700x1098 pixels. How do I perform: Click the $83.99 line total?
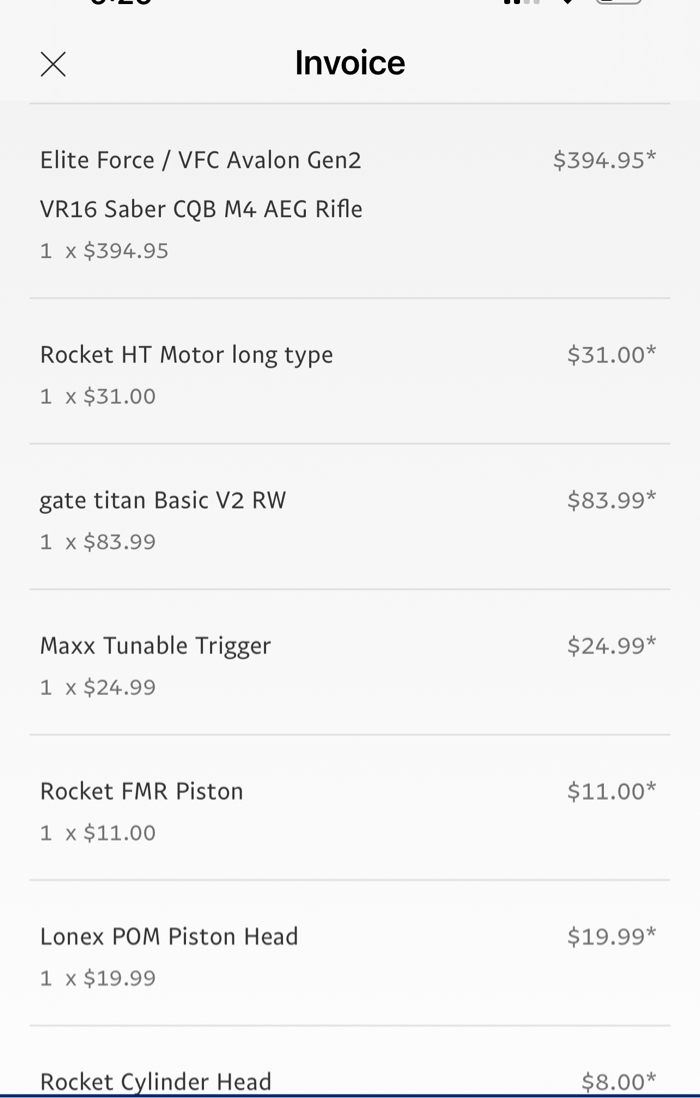[611, 500]
